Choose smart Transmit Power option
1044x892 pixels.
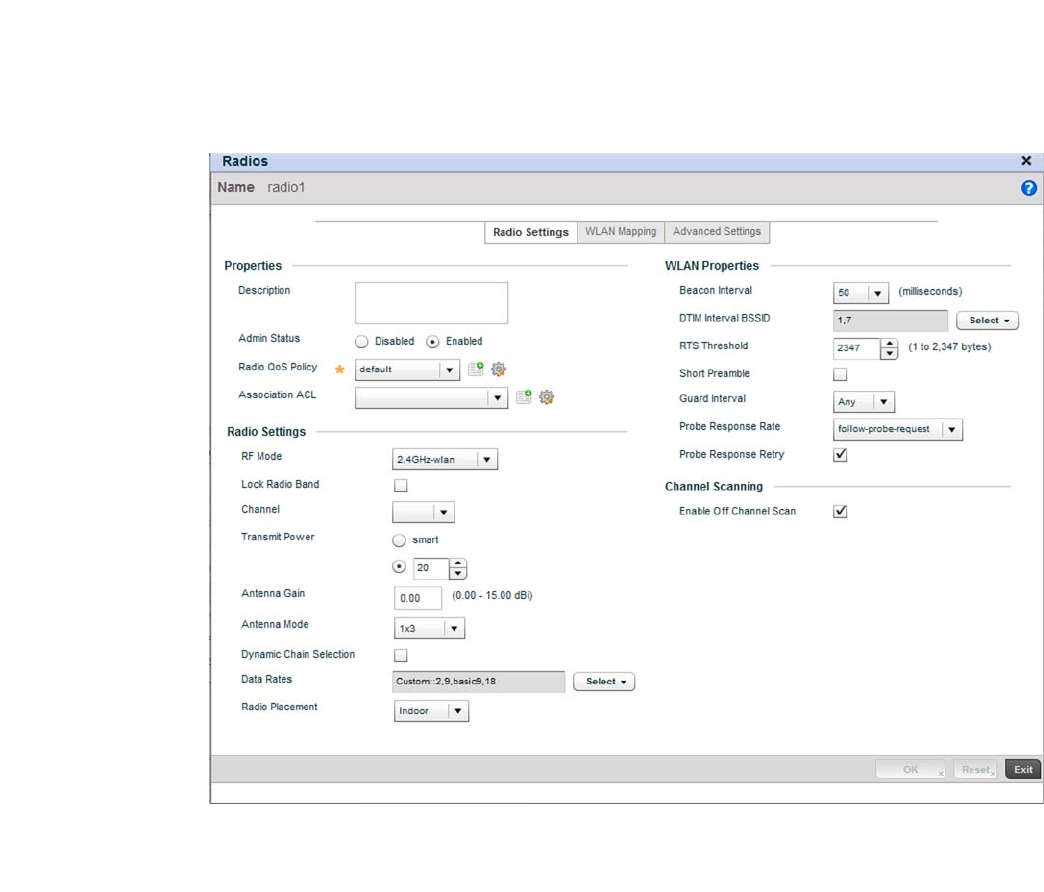pyautogui.click(x=399, y=540)
